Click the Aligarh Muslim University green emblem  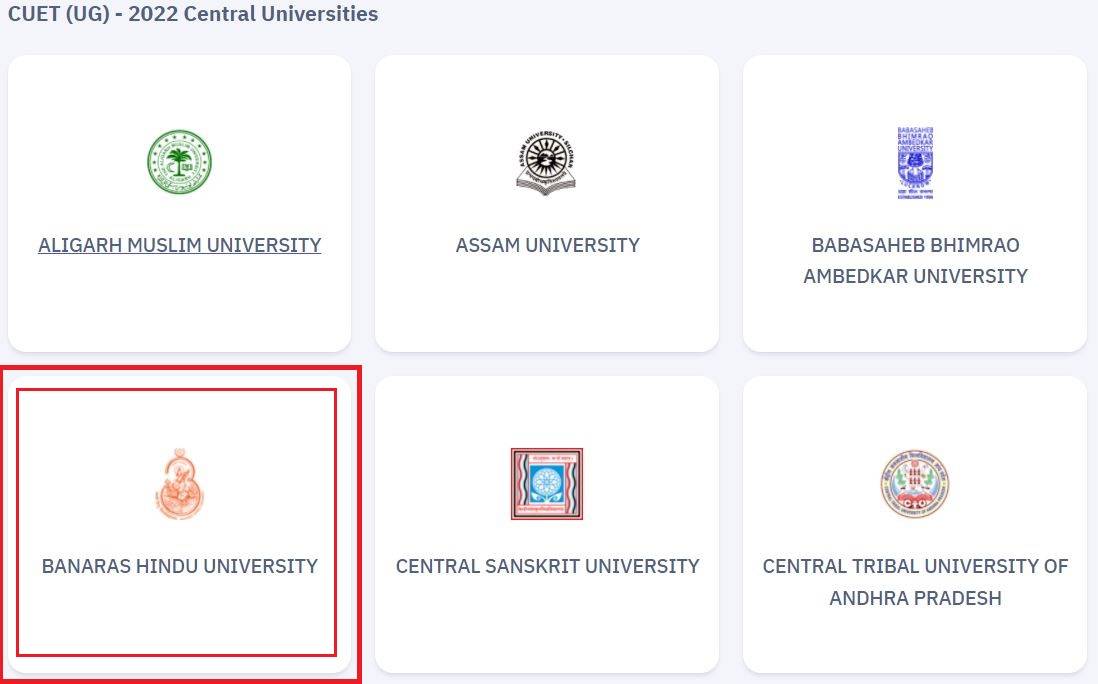coord(179,162)
